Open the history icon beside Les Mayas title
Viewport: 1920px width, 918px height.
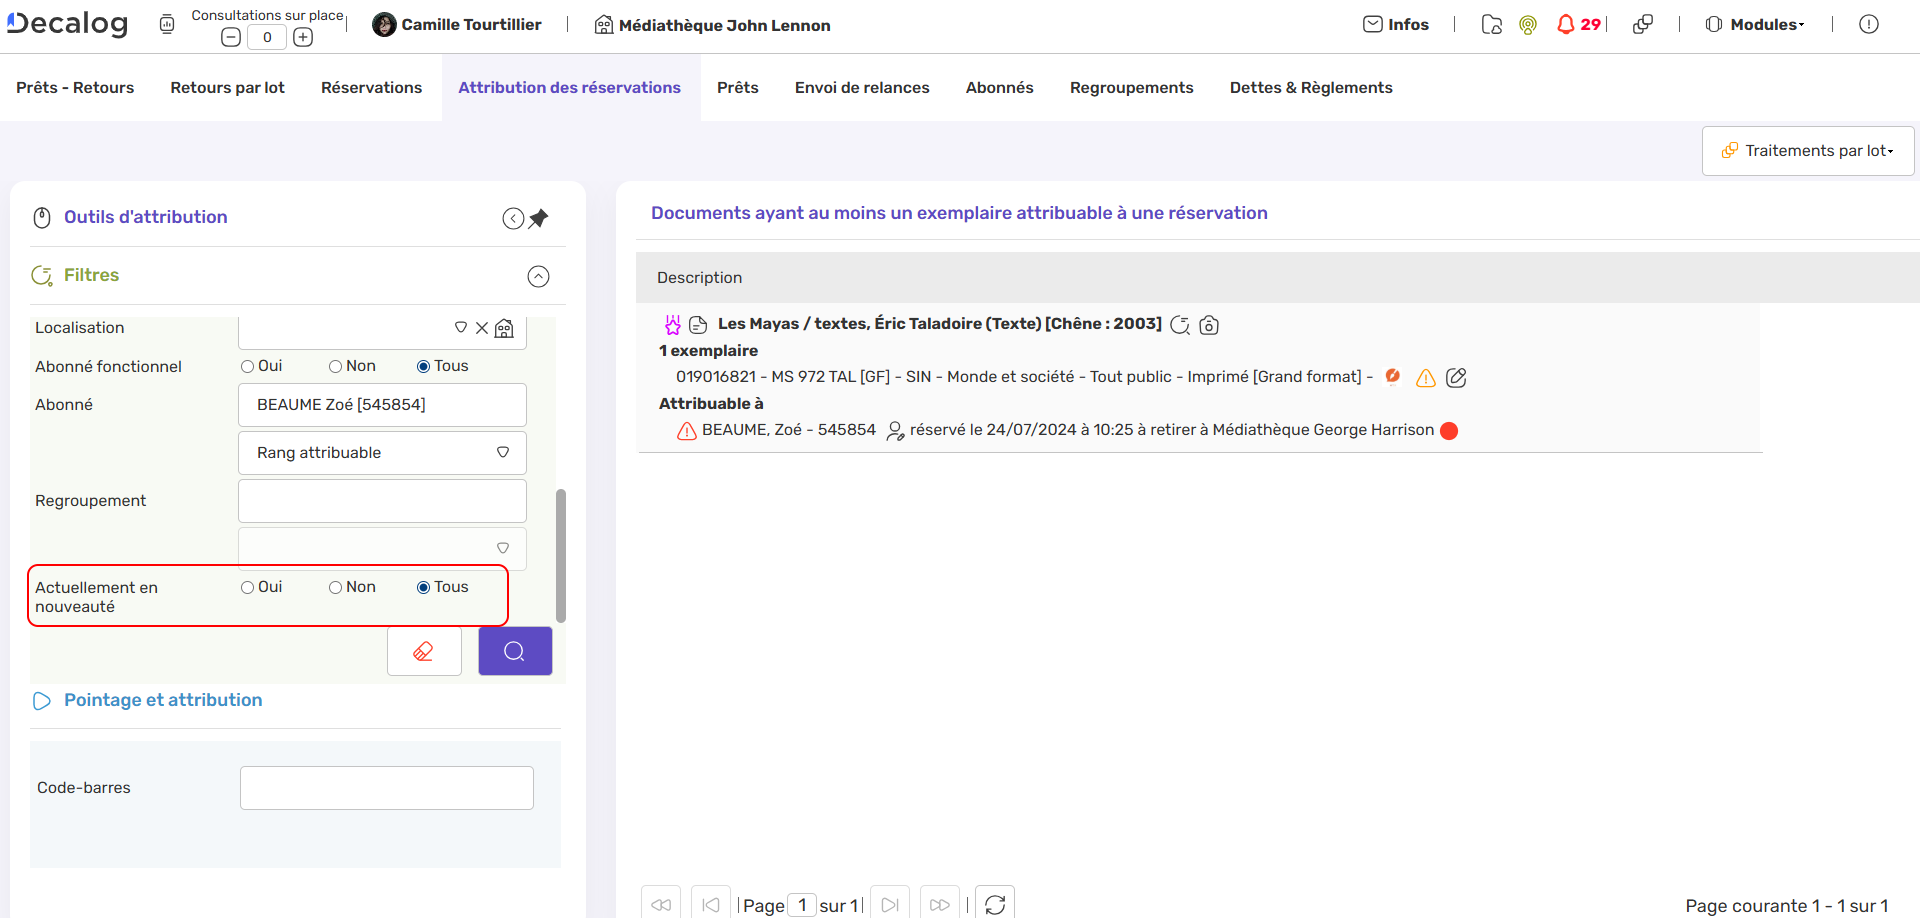pos(1180,326)
